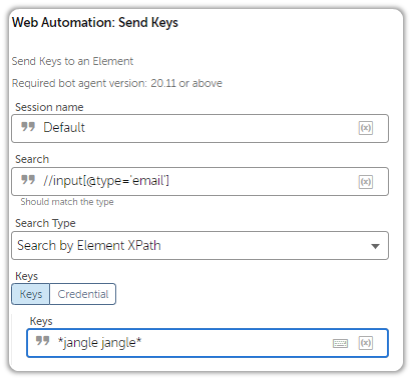Click into the Default session name field
The image size is (412, 380).
200,128
